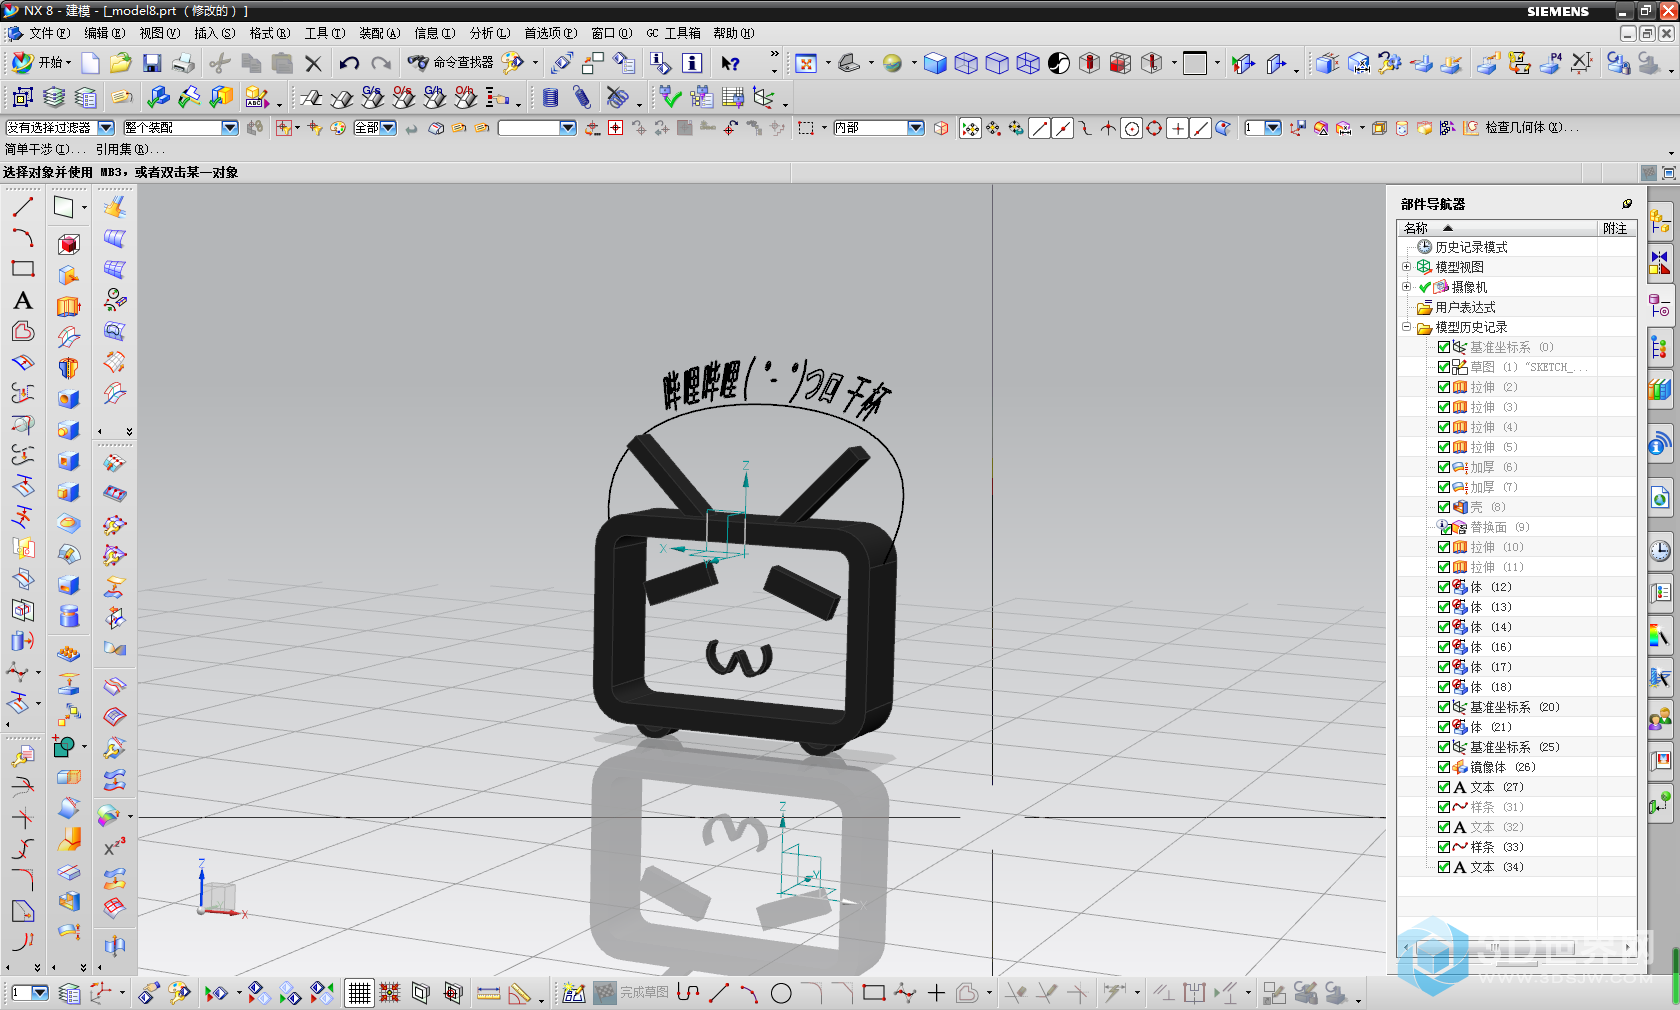
Task: Select the Text A tool
Action: point(23,300)
